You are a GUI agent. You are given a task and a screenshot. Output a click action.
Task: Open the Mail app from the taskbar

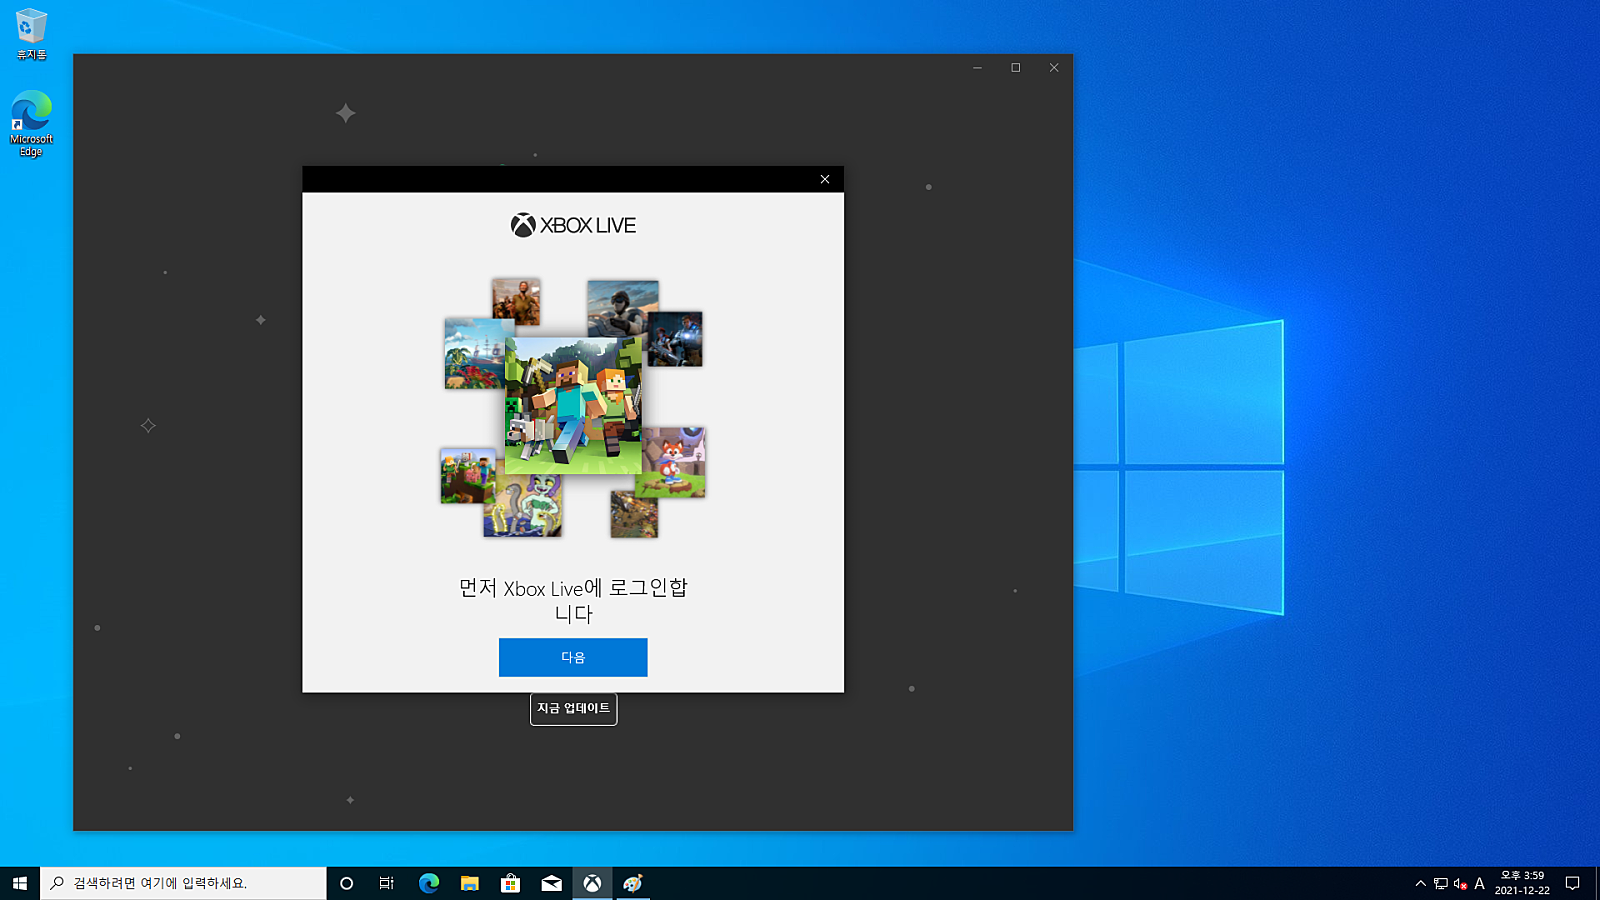[552, 883]
